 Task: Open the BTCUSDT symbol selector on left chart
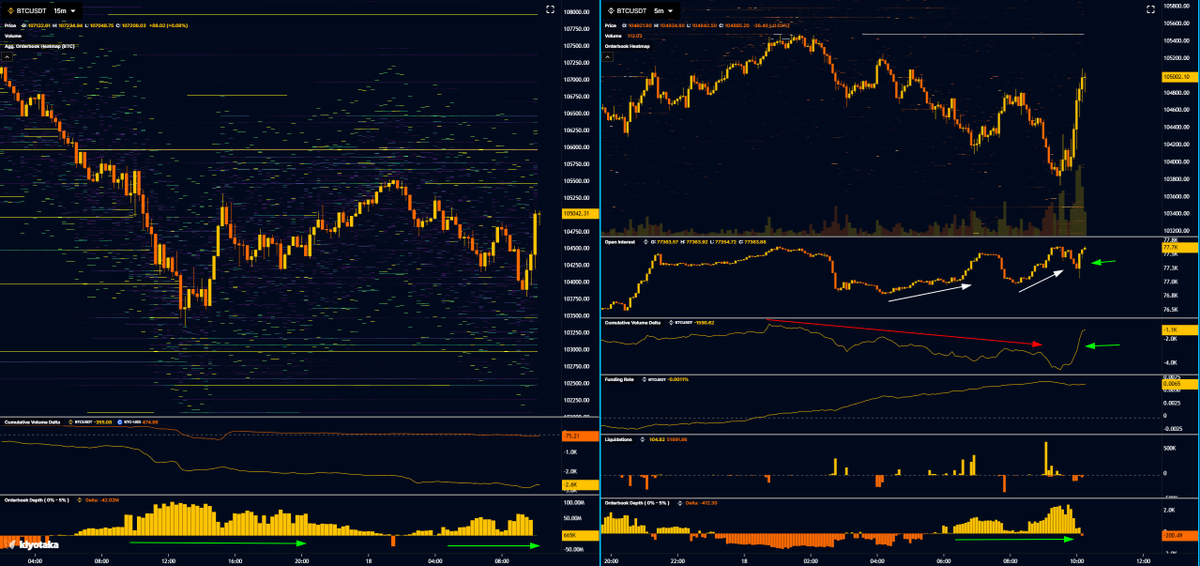click(x=31, y=10)
